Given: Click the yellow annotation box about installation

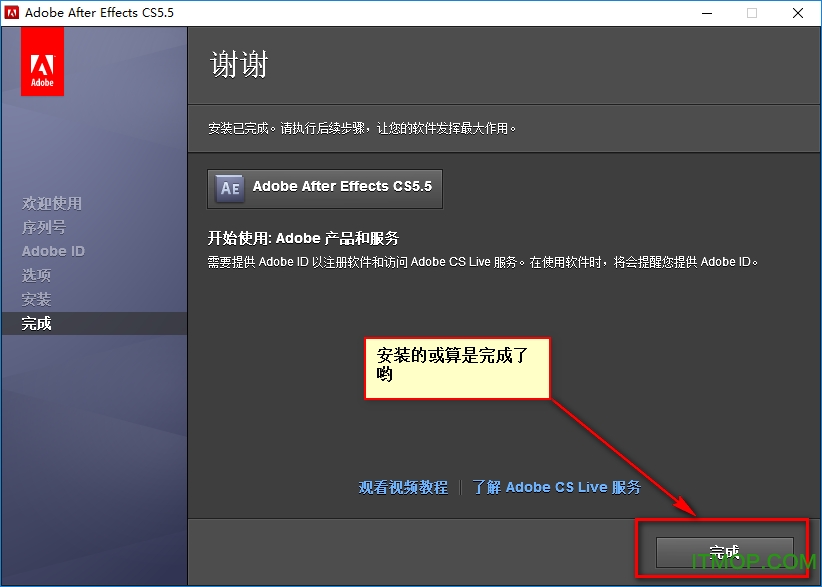Looking at the screenshot, I should point(457,368).
